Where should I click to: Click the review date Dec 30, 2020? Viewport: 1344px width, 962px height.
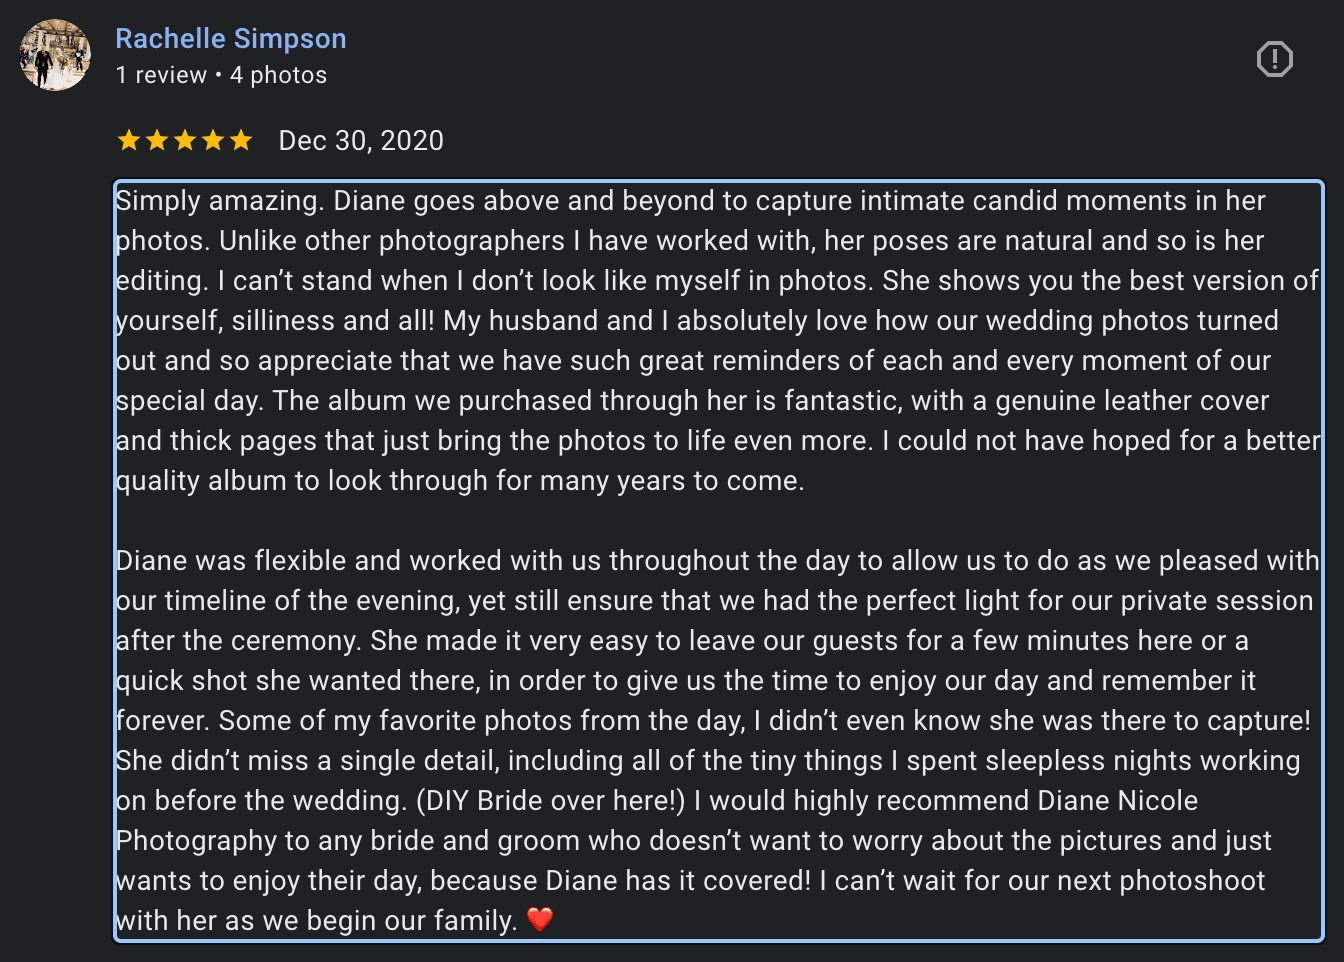click(361, 141)
